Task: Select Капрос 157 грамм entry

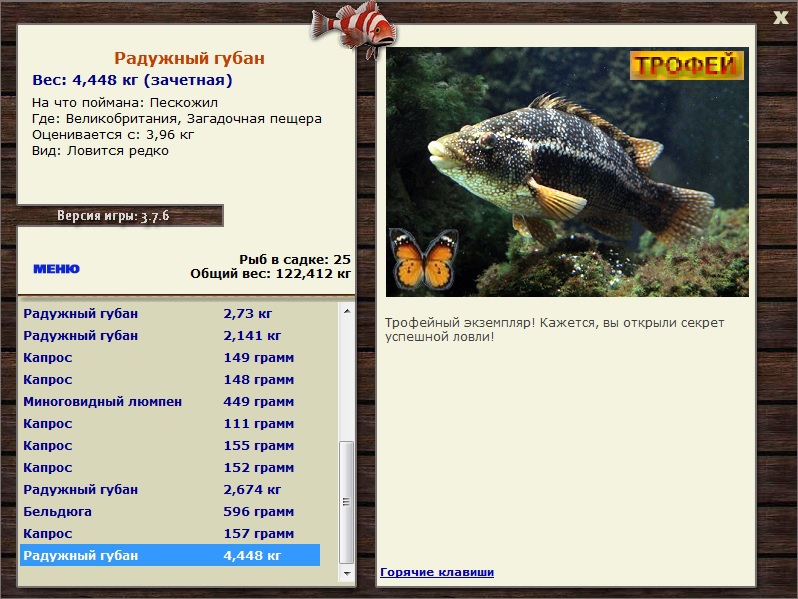Action: (170, 533)
